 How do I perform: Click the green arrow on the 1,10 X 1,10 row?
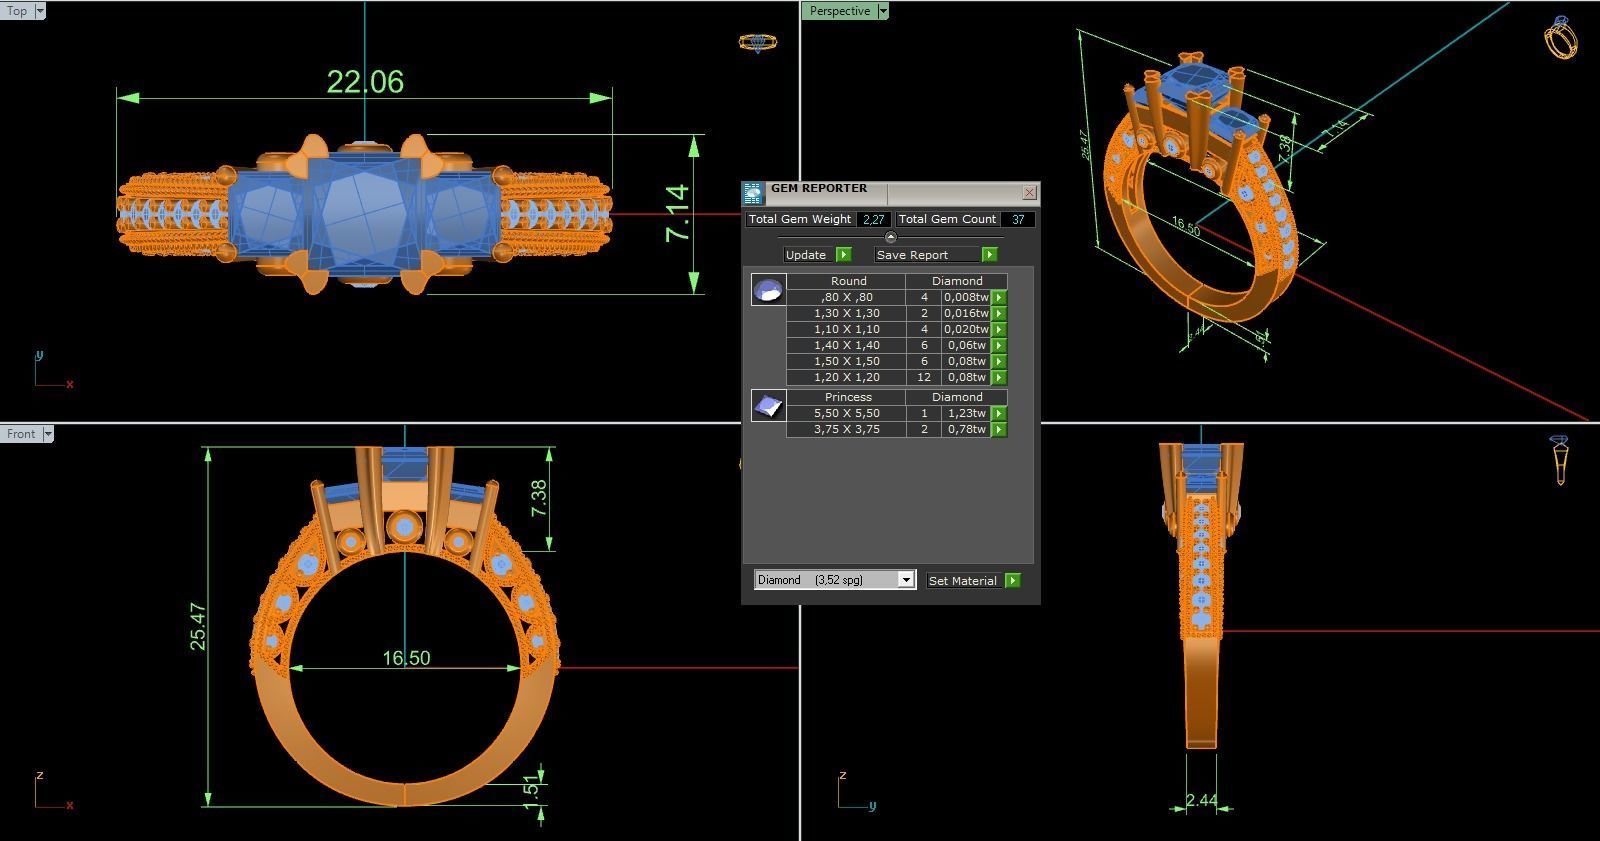pyautogui.click(x=999, y=329)
